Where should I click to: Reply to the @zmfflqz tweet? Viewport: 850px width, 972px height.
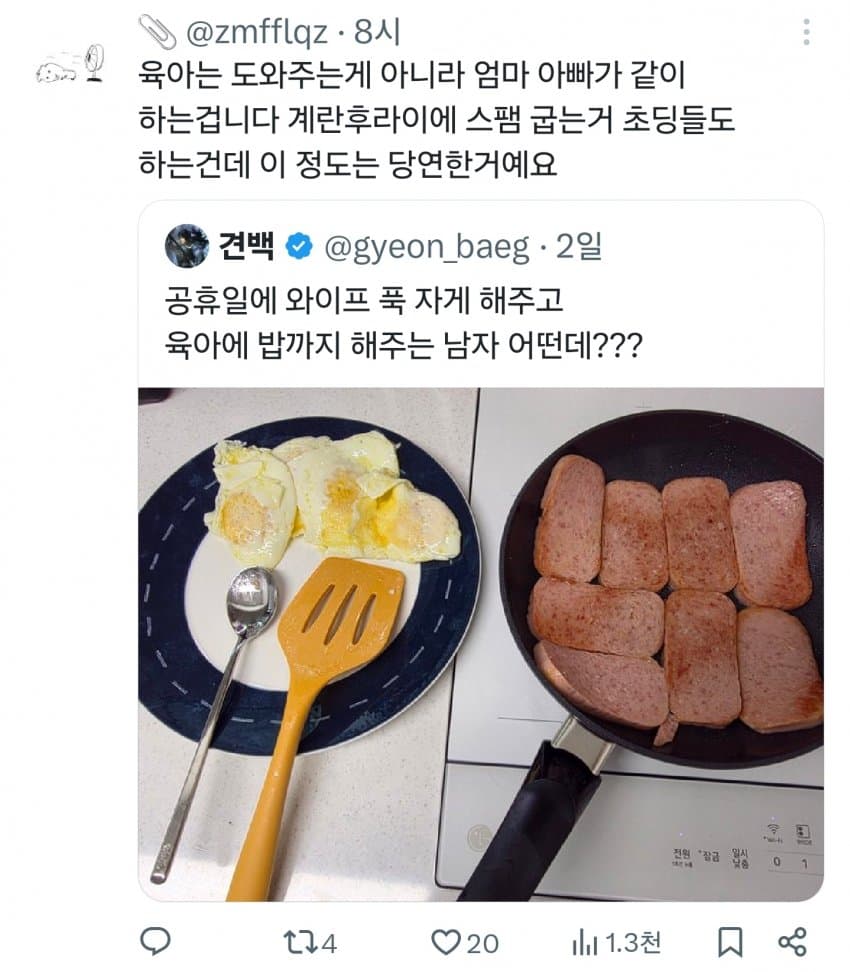coord(155,941)
